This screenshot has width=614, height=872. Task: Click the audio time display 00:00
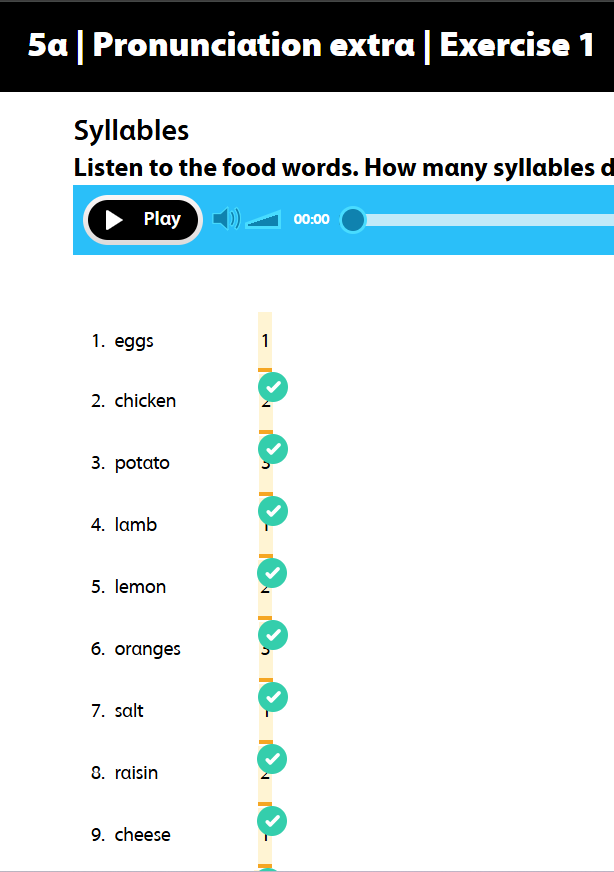[x=311, y=220]
